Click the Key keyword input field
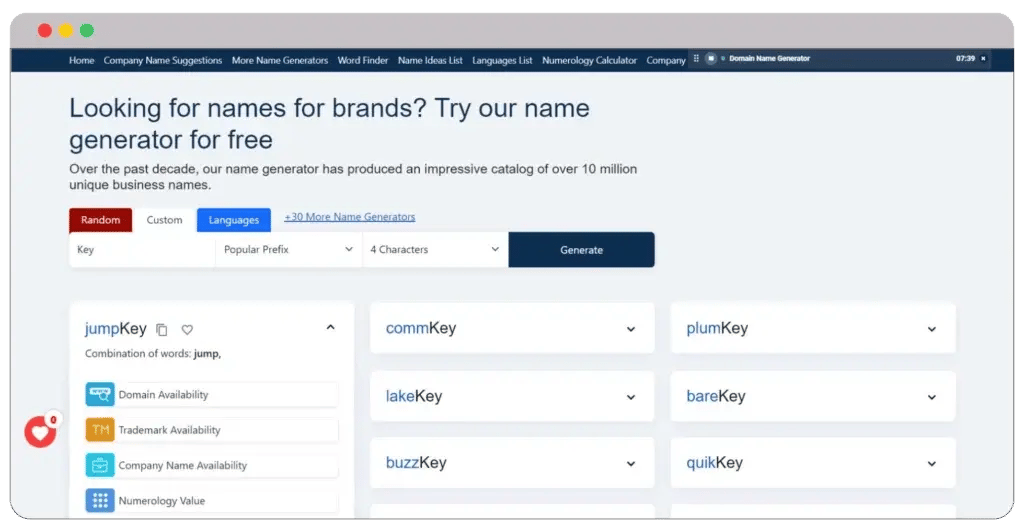Viewport: 1024px width, 524px height. (142, 250)
